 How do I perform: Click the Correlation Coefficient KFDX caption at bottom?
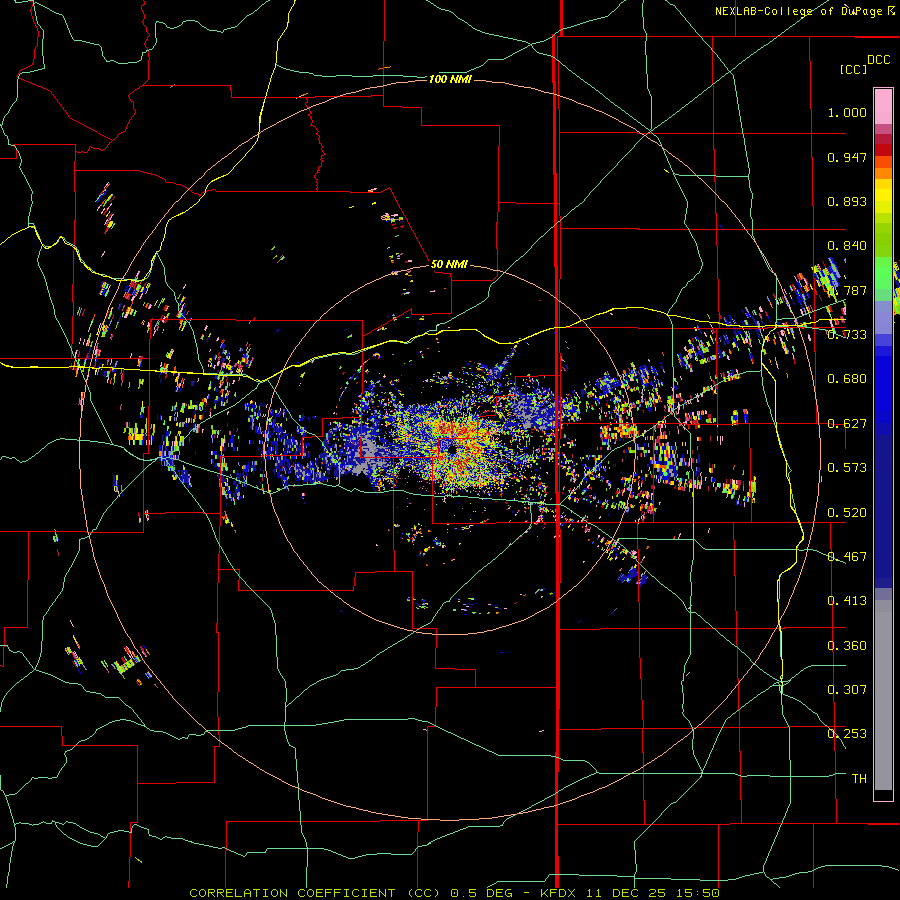pos(454,893)
